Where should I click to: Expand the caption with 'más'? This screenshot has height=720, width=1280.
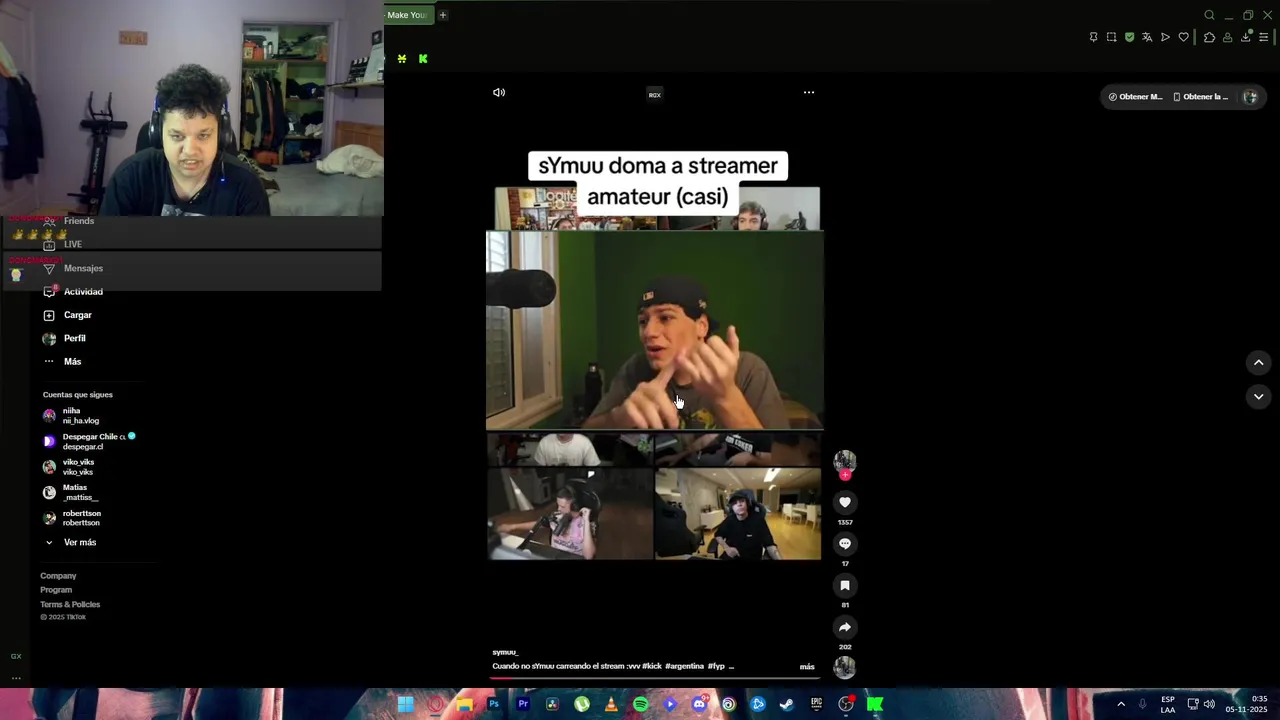807,667
